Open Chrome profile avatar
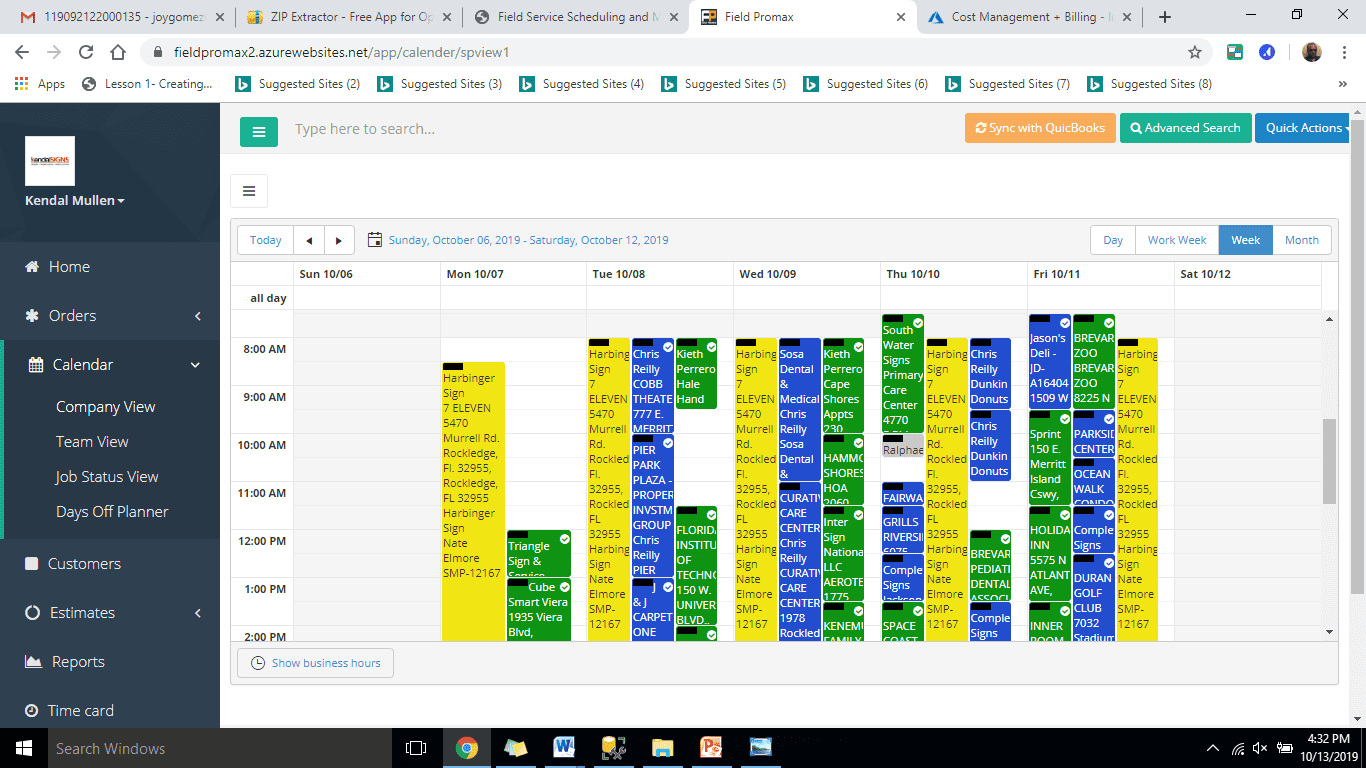This screenshot has width=1366, height=768. click(x=1312, y=52)
